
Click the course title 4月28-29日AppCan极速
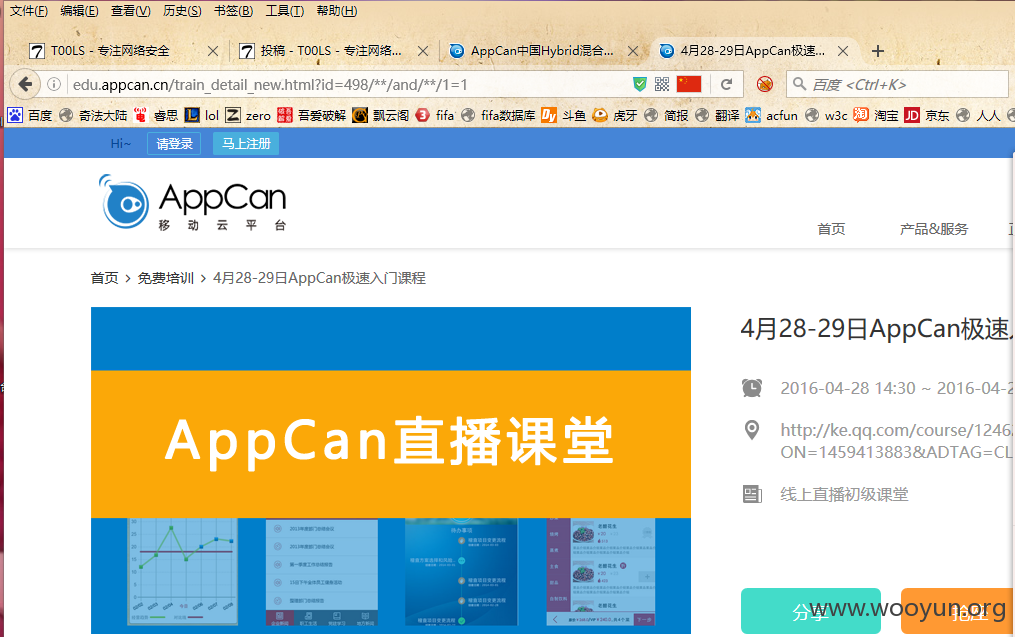pos(877,329)
